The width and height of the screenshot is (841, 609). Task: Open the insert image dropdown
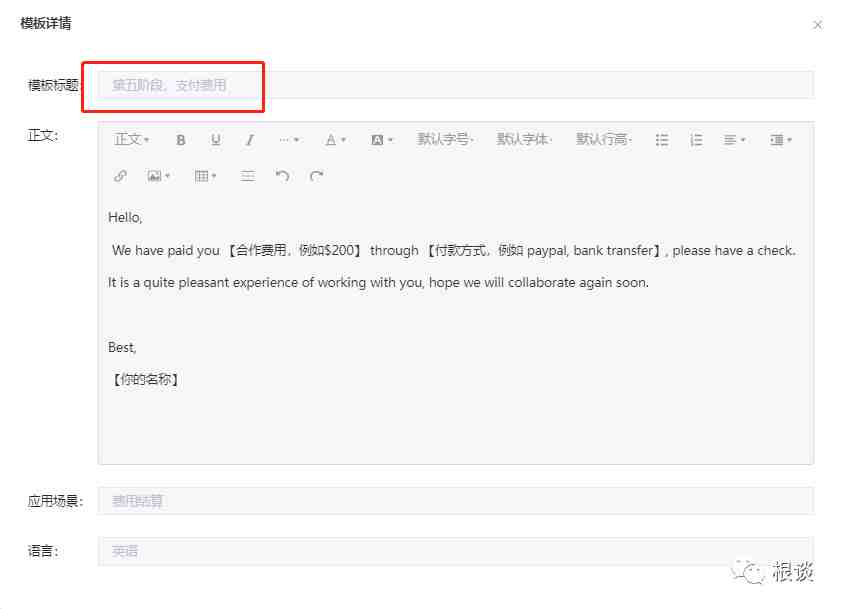158,176
